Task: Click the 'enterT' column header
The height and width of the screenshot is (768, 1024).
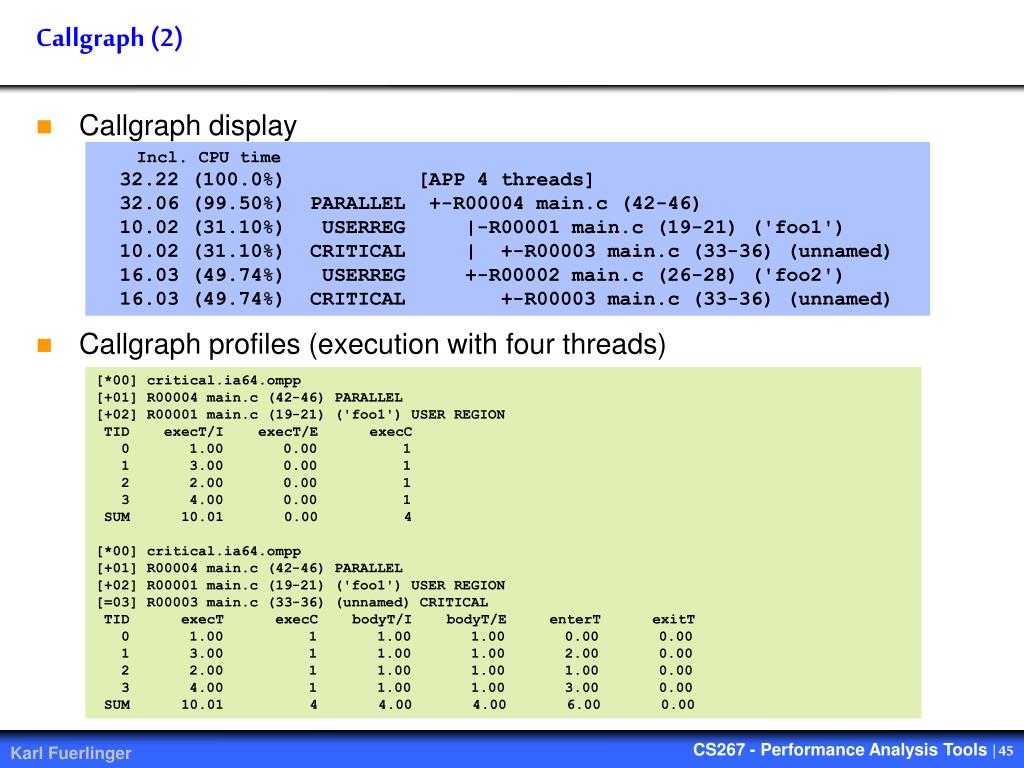Action: pos(575,619)
